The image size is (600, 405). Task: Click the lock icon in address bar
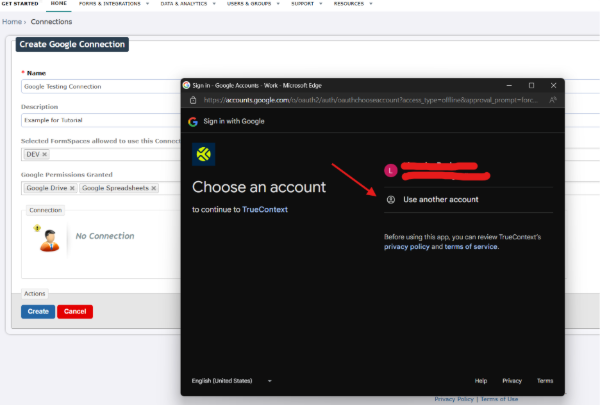click(x=193, y=100)
